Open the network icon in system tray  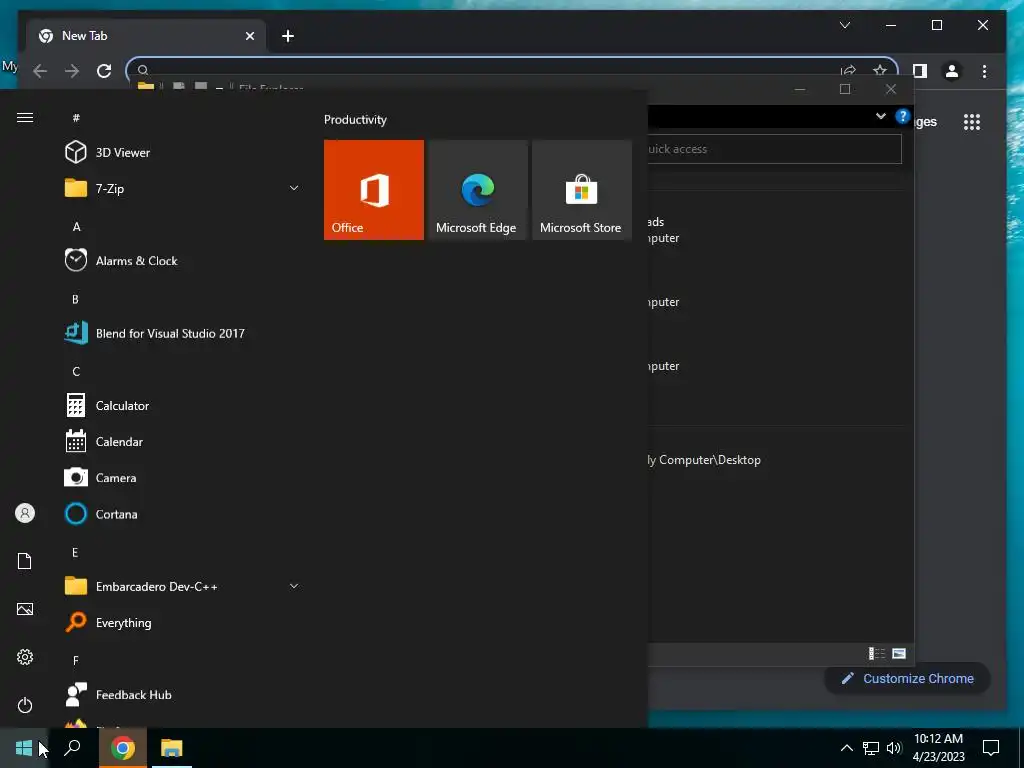tap(871, 748)
